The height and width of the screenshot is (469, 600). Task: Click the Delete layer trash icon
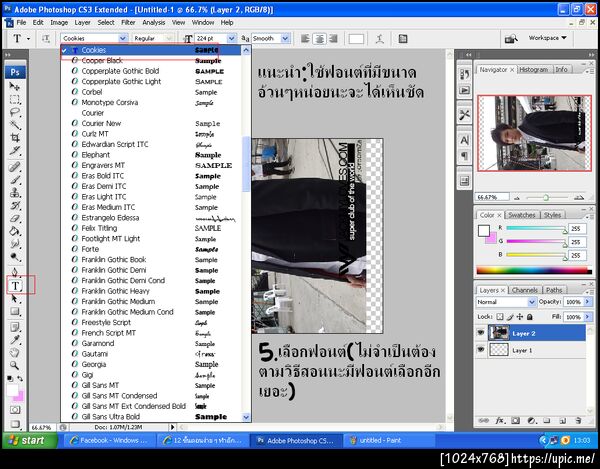pyautogui.click(x=579, y=420)
